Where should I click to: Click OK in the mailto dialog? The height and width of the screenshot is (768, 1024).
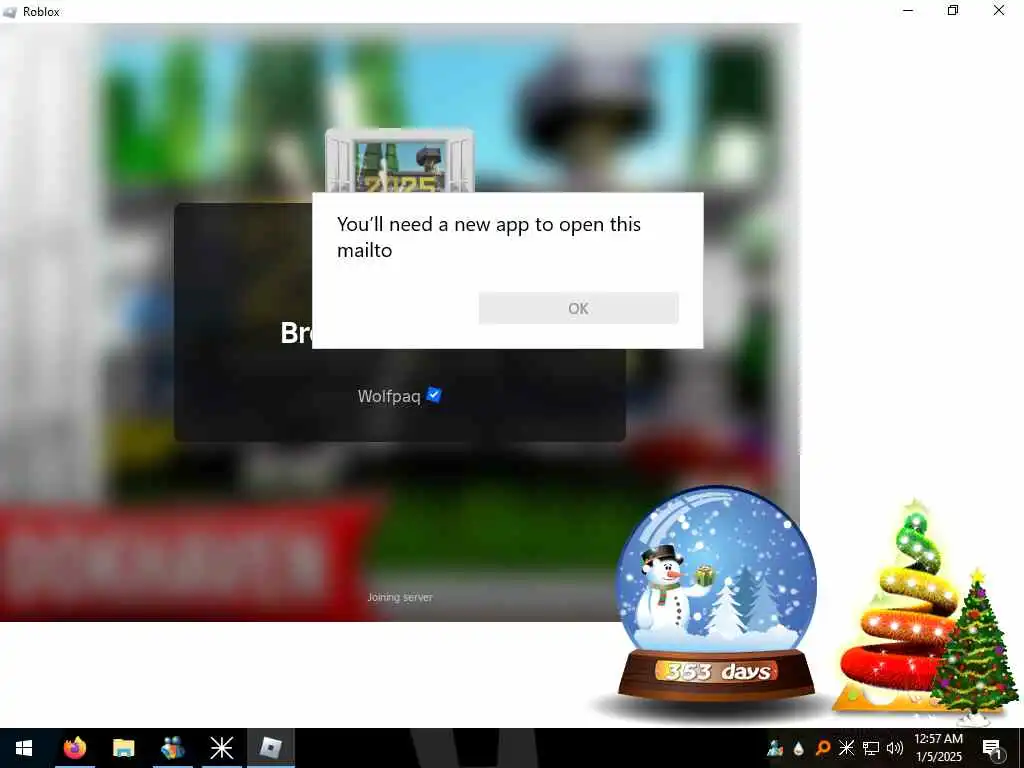(579, 308)
